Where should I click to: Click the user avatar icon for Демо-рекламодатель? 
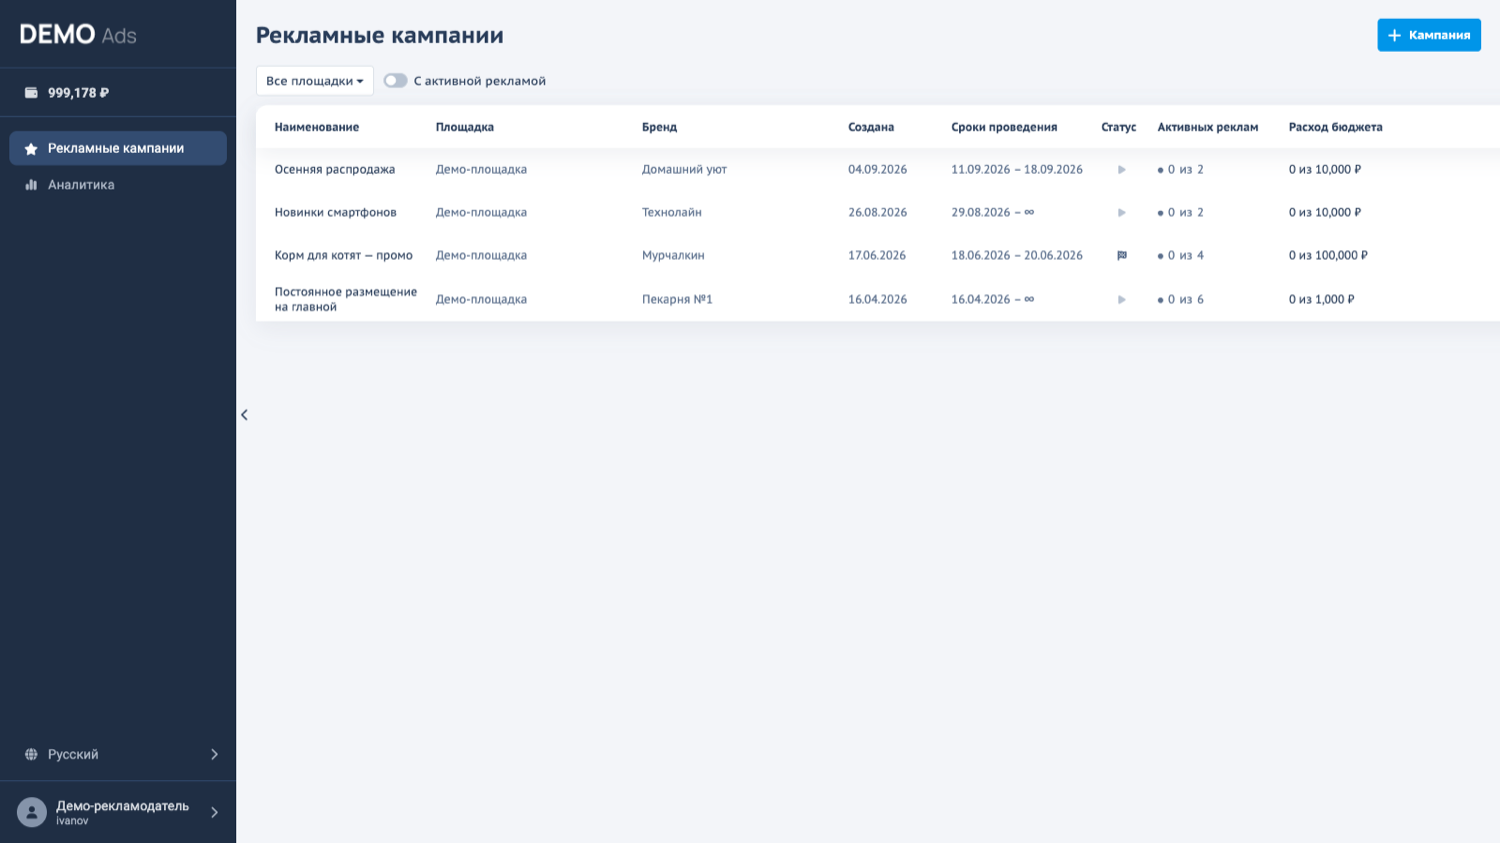pos(32,812)
